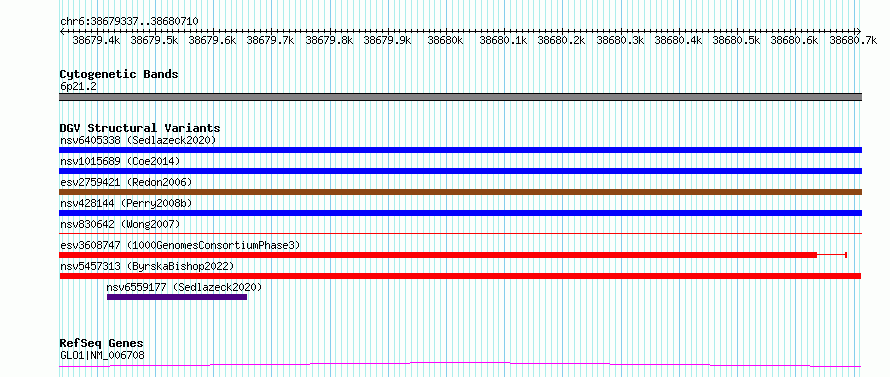Click the magenta GLO1 gene line

pyautogui.click(x=460, y=364)
